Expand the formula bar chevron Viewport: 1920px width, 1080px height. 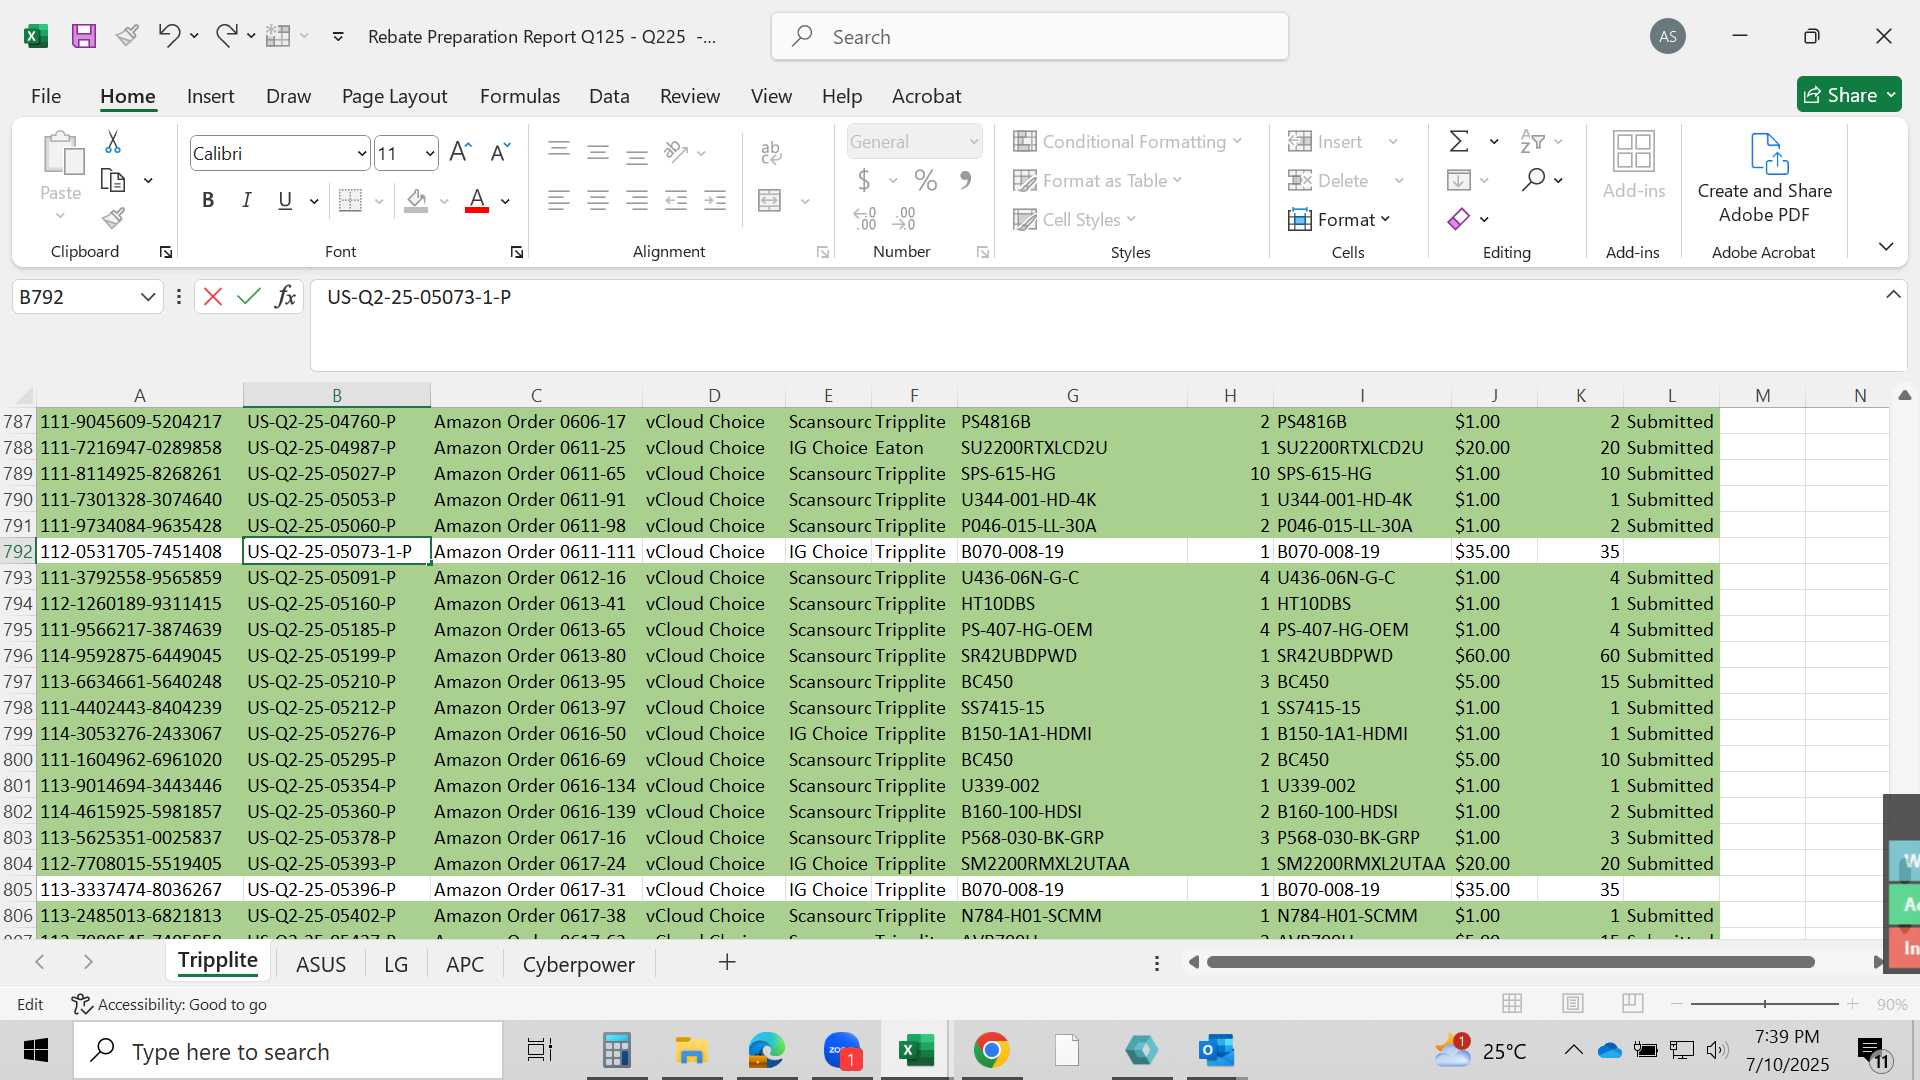click(x=1893, y=295)
